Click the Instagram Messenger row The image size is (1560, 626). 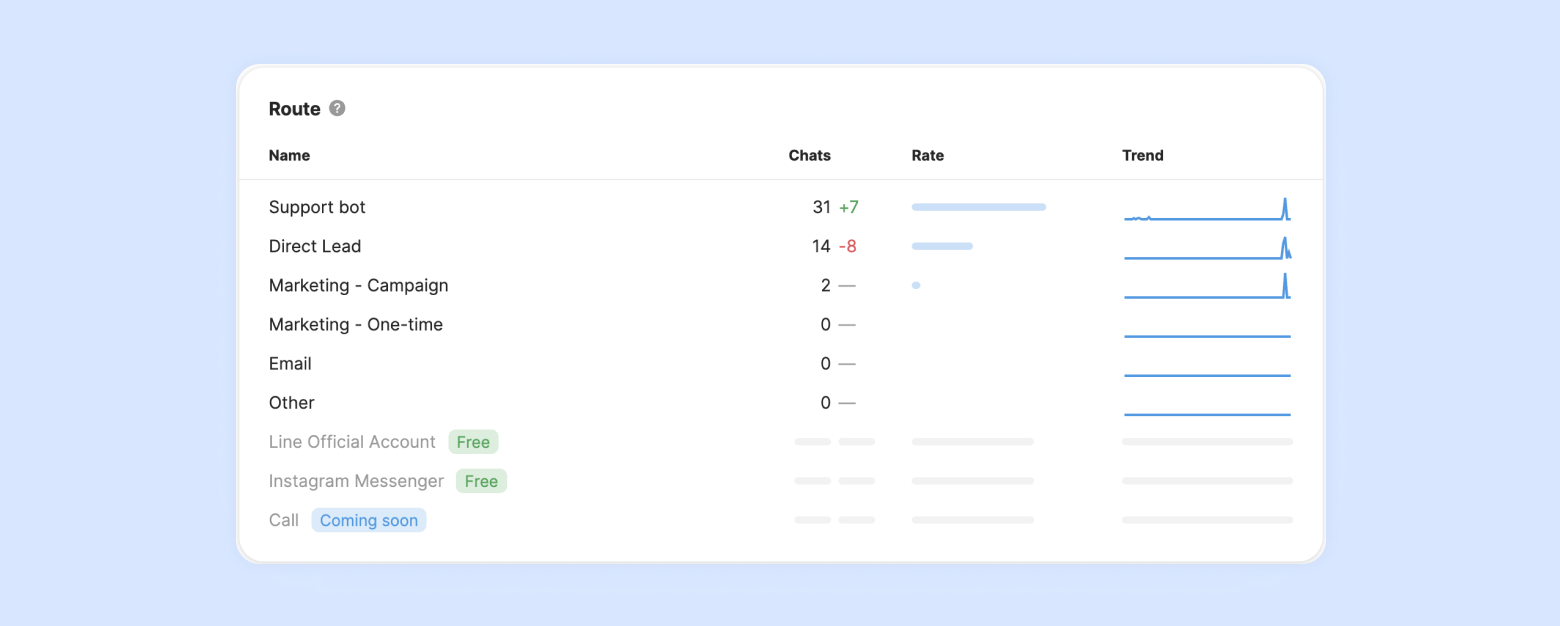[356, 481]
